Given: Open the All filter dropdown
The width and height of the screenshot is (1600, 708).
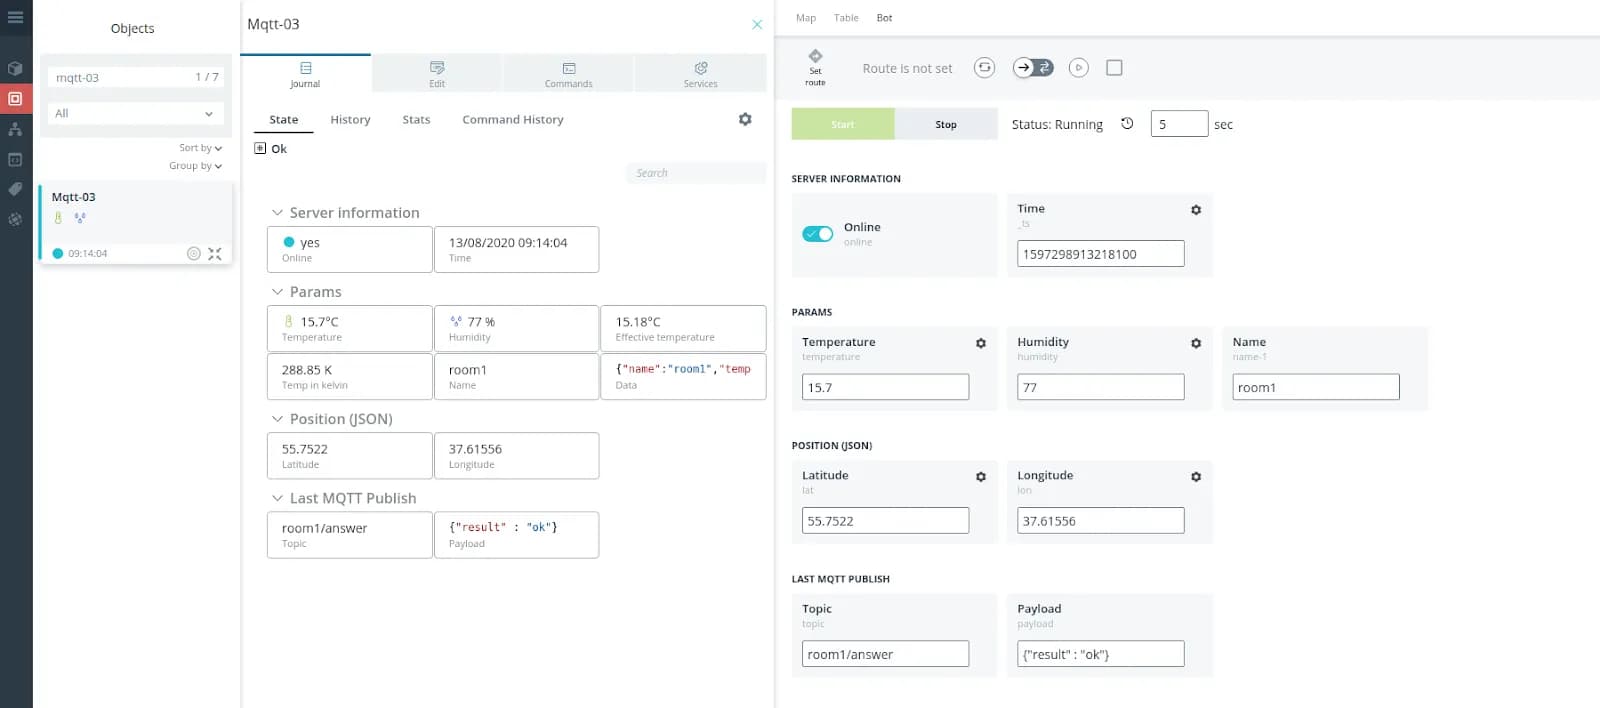Looking at the screenshot, I should coord(136,114).
